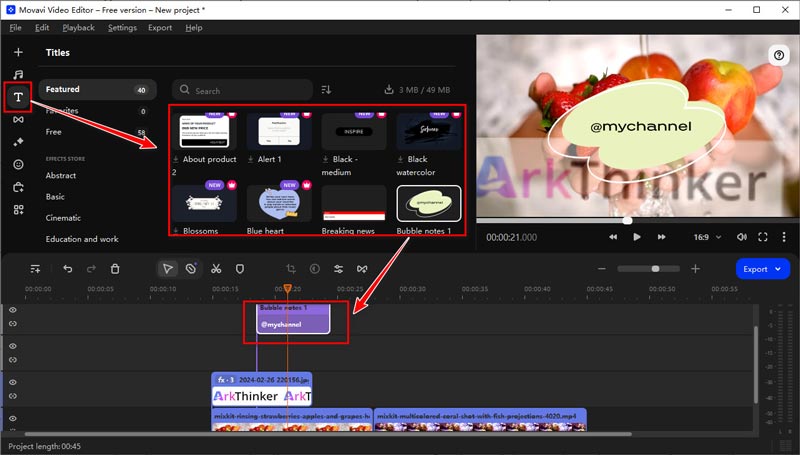Click the sort titles icon

click(326, 90)
